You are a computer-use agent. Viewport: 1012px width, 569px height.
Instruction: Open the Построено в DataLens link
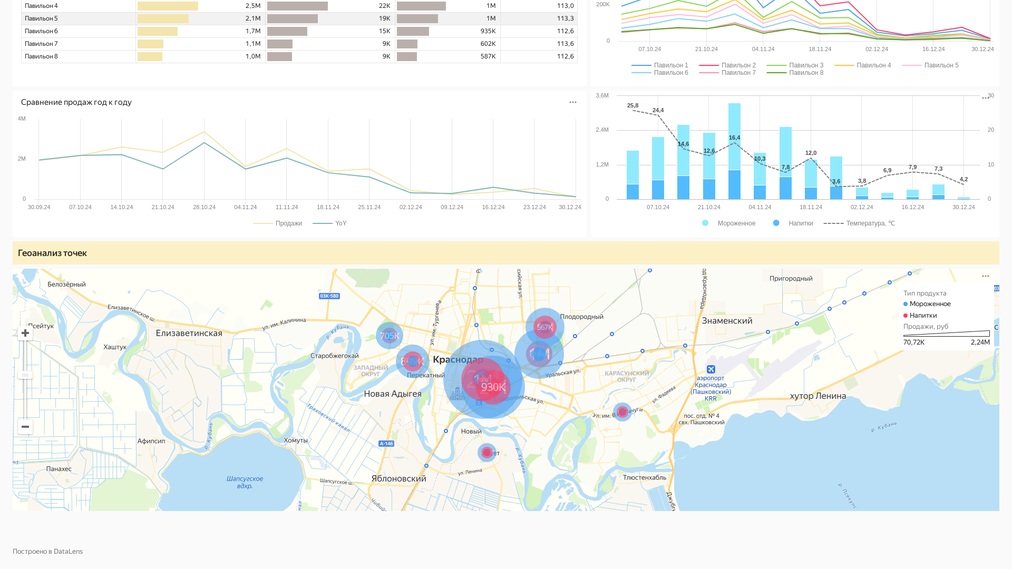pos(48,551)
